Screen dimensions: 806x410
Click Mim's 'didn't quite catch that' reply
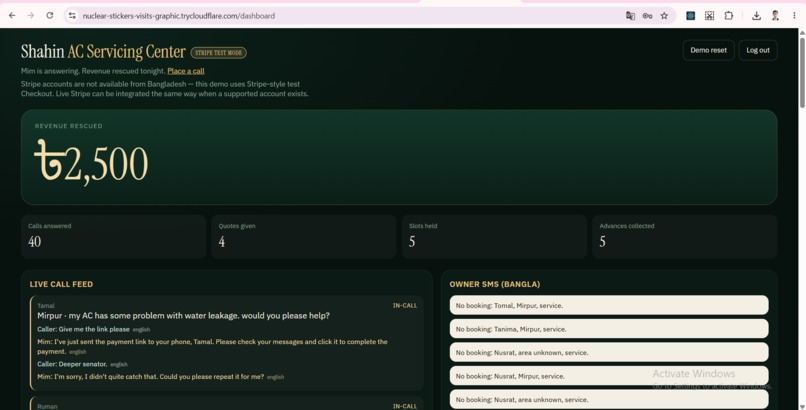[x=151, y=377]
